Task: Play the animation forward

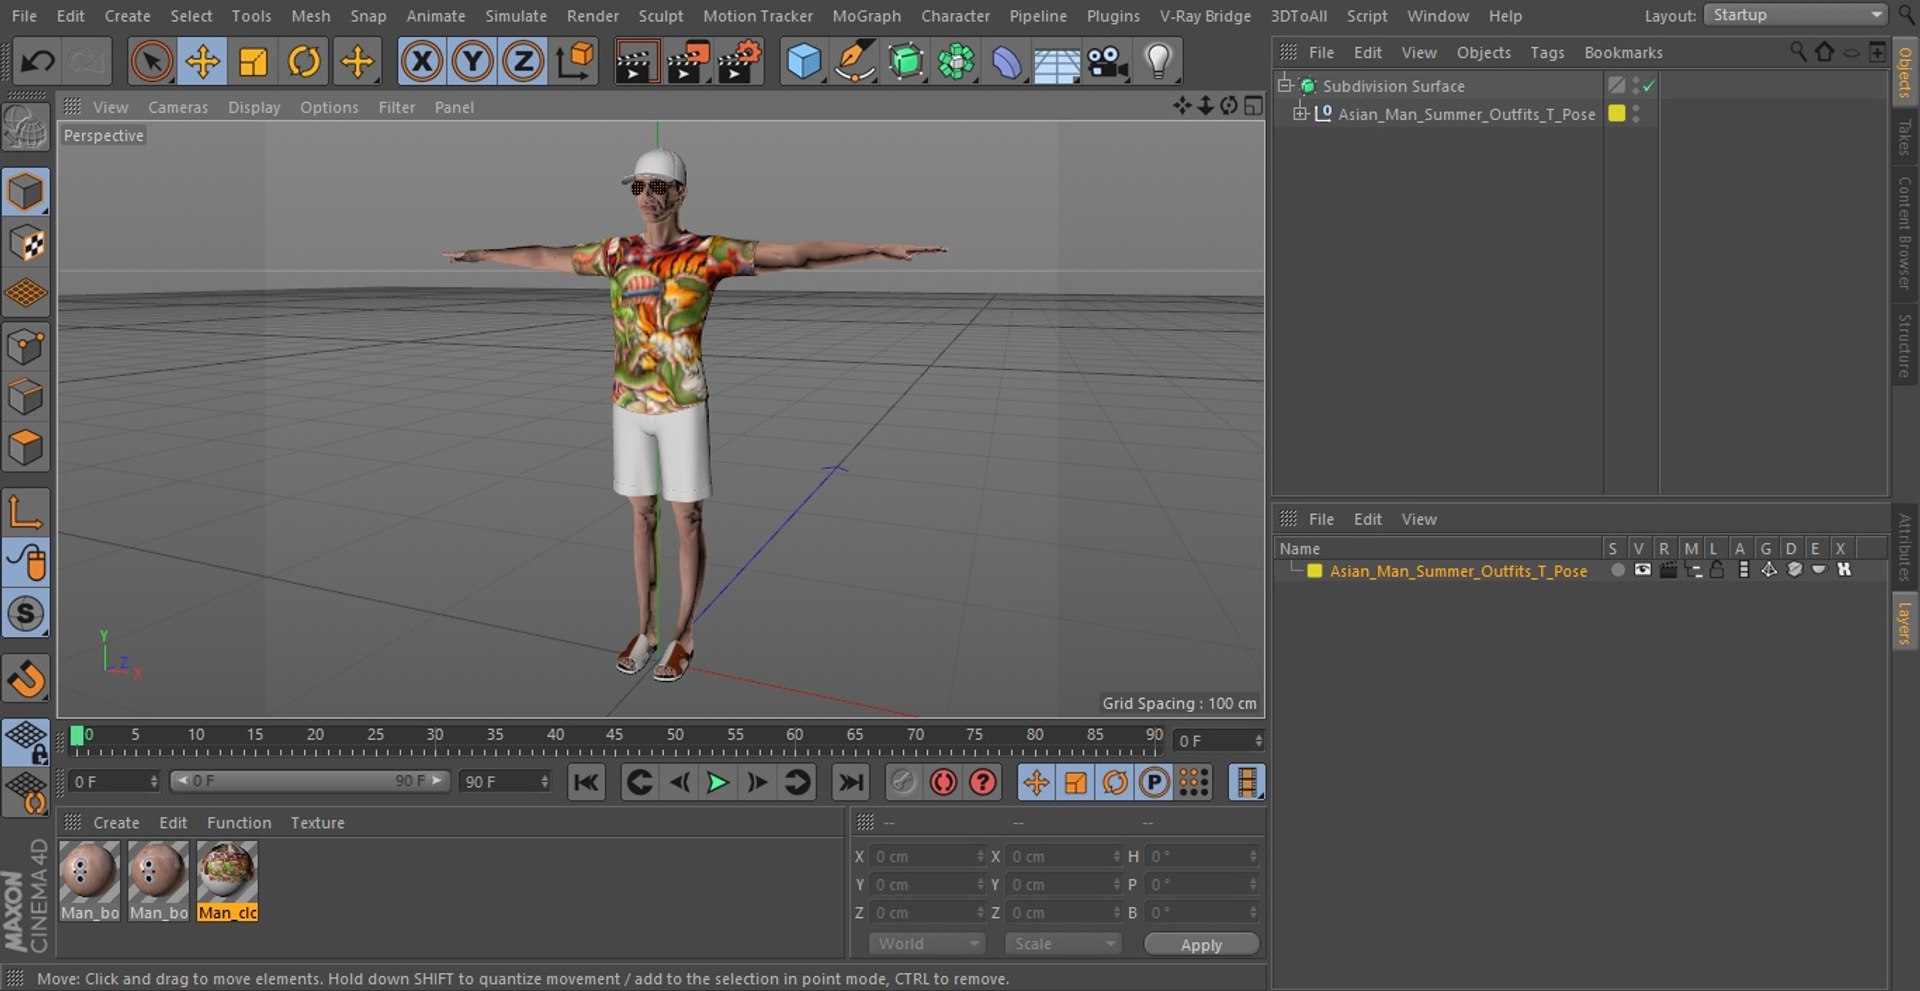Action: tap(717, 782)
